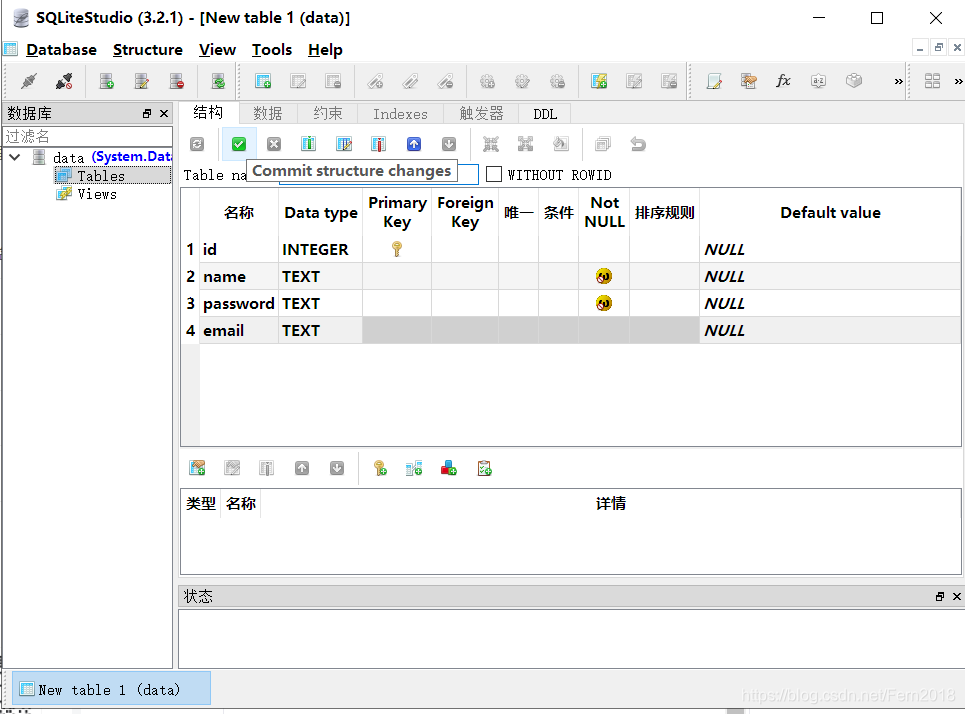Switch to the 触发器 tab
This screenshot has height=714, width=965.
click(481, 114)
